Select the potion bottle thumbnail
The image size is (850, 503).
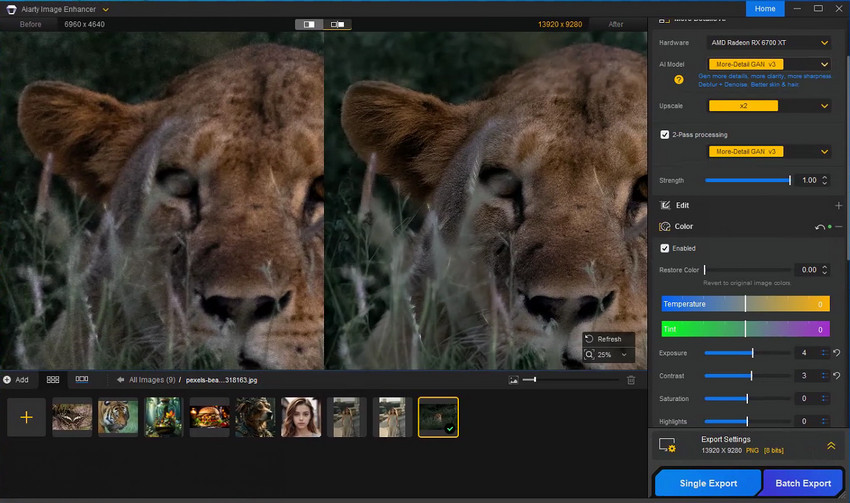point(164,417)
